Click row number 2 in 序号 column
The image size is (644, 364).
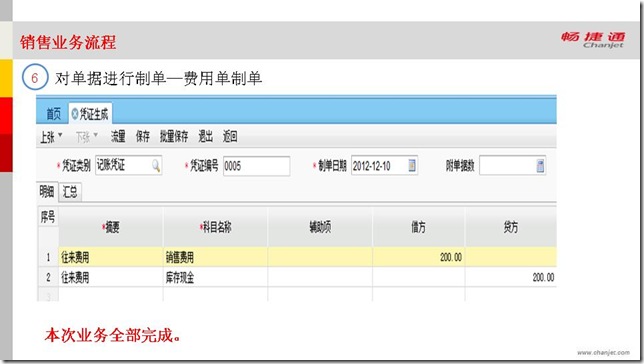pos(48,277)
